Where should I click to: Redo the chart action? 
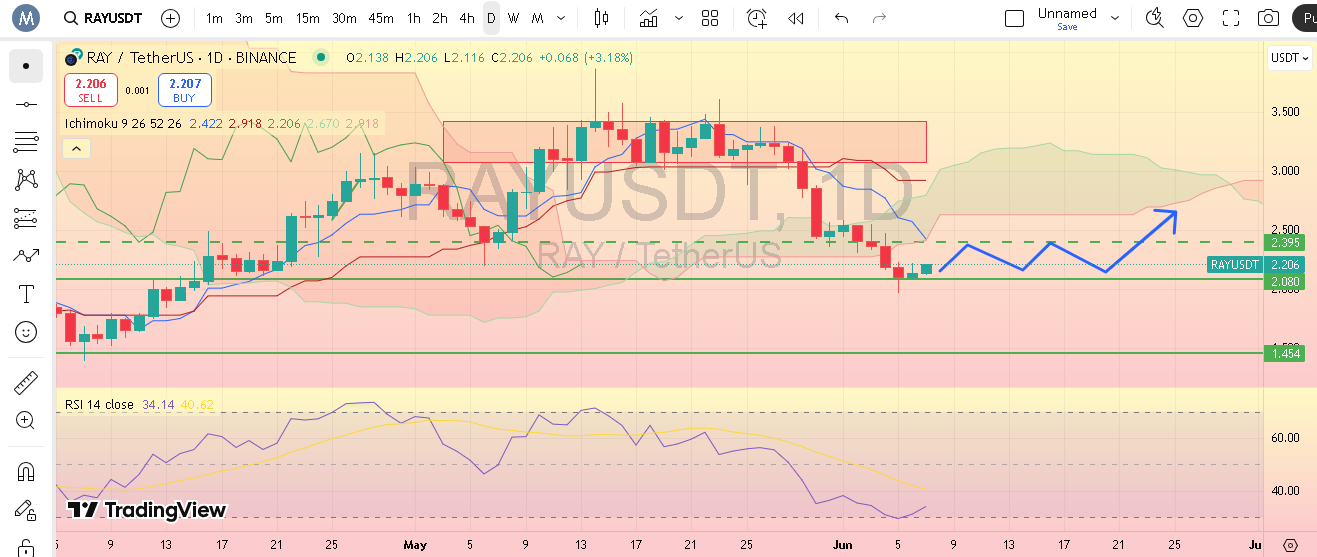point(879,18)
